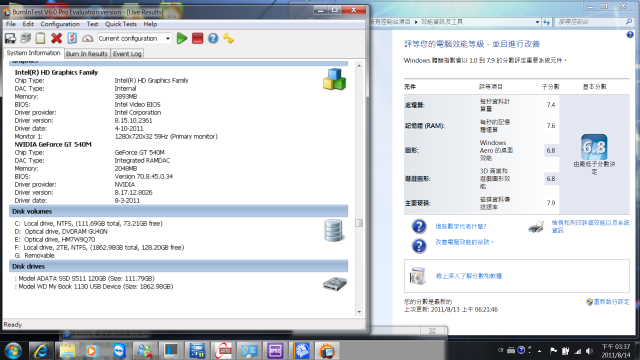Stop tests with the red square button
This screenshot has width=640, height=360.
point(198,38)
